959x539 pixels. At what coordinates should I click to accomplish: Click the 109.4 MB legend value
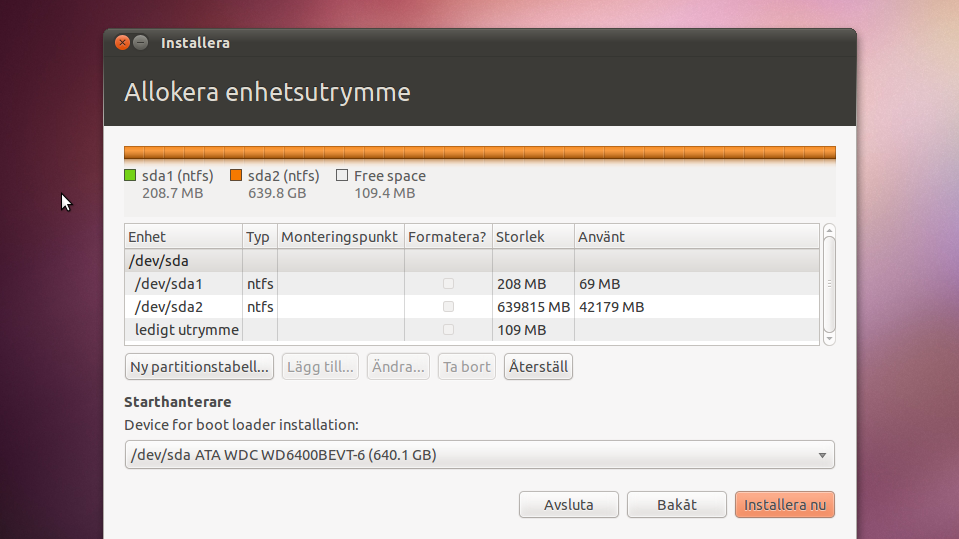coord(385,193)
